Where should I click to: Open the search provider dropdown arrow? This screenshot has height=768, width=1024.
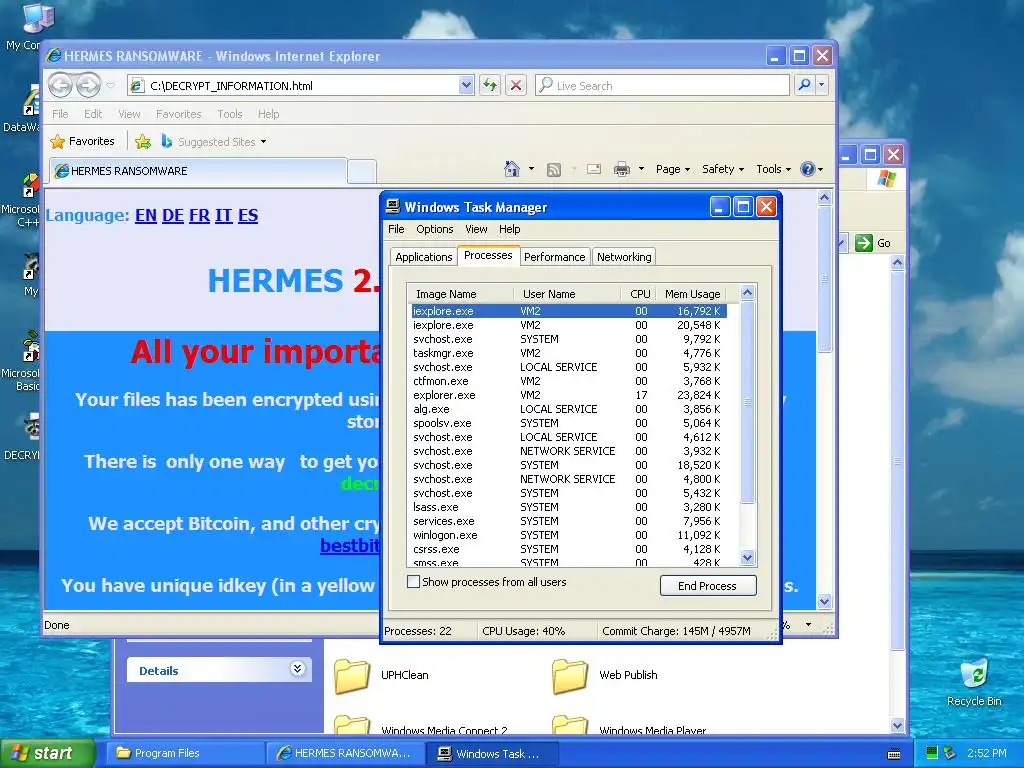click(x=822, y=85)
